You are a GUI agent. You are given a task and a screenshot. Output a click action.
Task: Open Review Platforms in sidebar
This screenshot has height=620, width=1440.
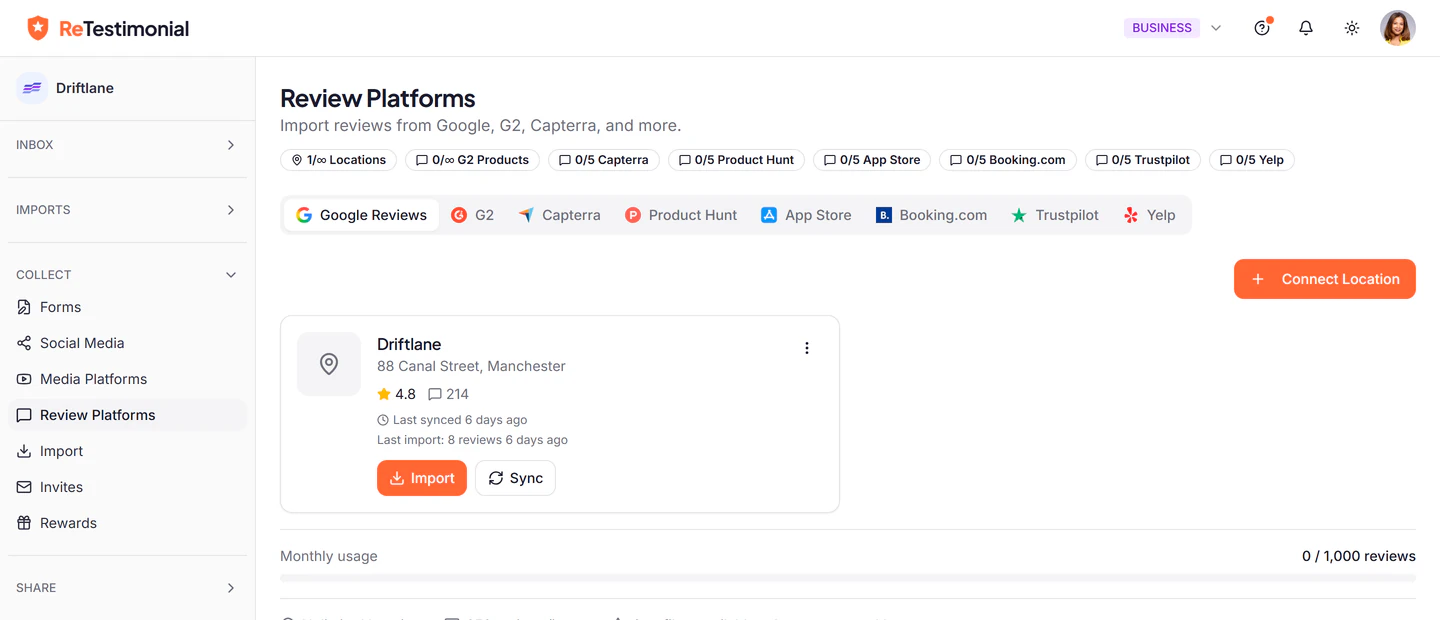click(x=127, y=415)
